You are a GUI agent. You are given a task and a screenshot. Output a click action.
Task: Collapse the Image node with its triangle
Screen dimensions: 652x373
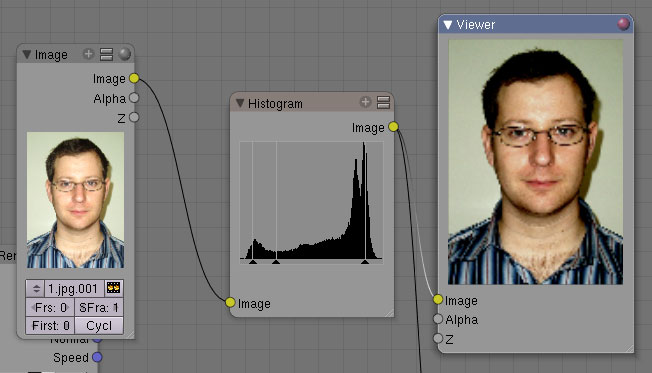pyautogui.click(x=27, y=54)
